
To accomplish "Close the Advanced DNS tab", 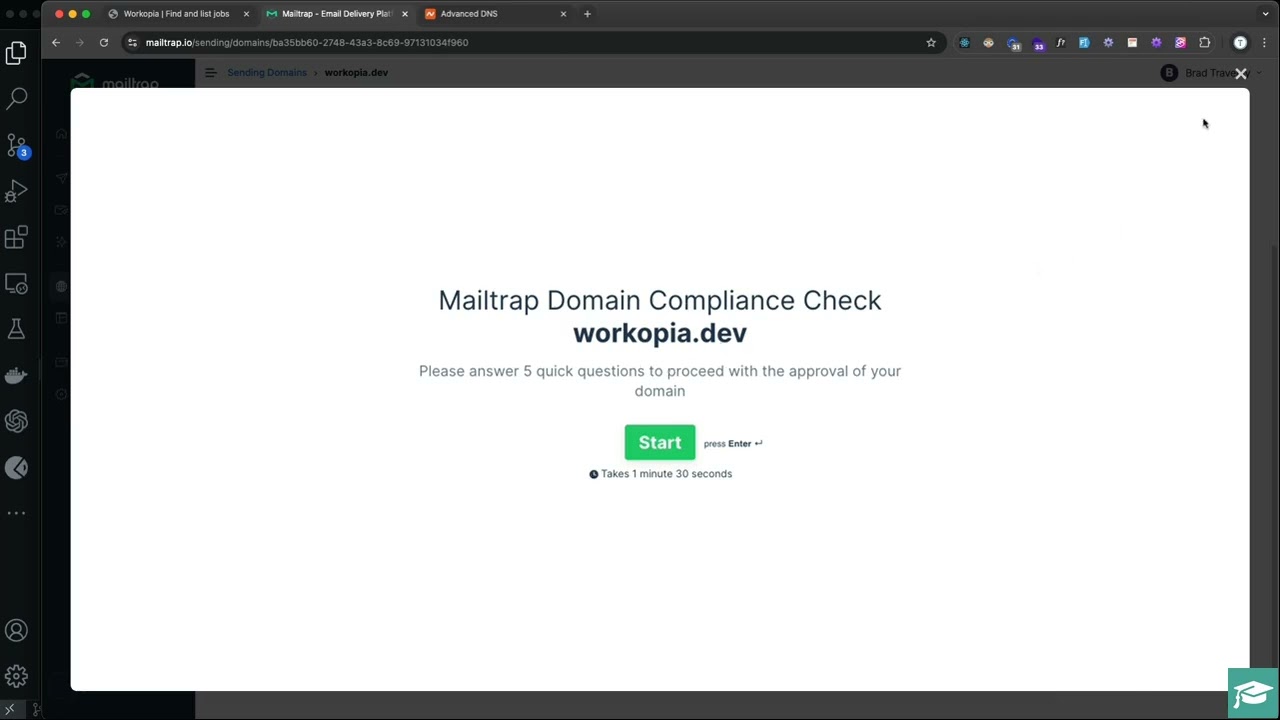I will click(563, 14).
